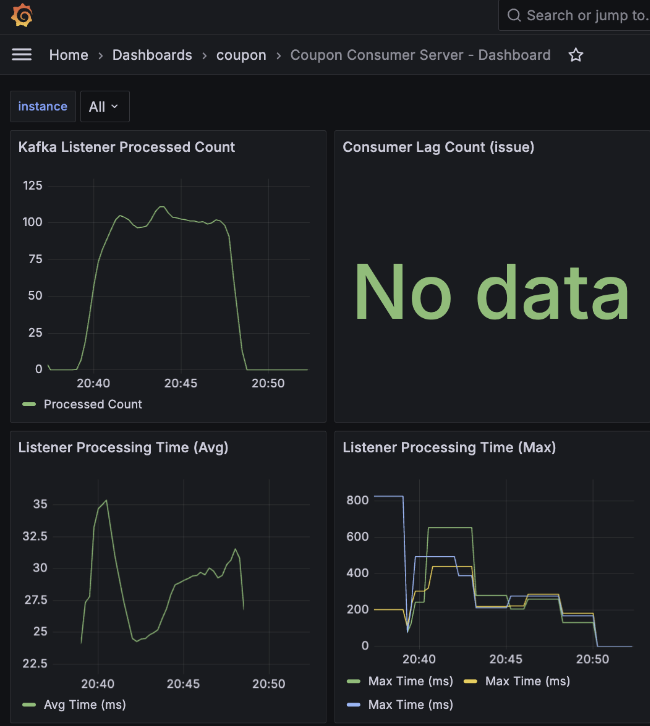The height and width of the screenshot is (726, 650).
Task: Click the instance variable label
Action: click(x=43, y=107)
